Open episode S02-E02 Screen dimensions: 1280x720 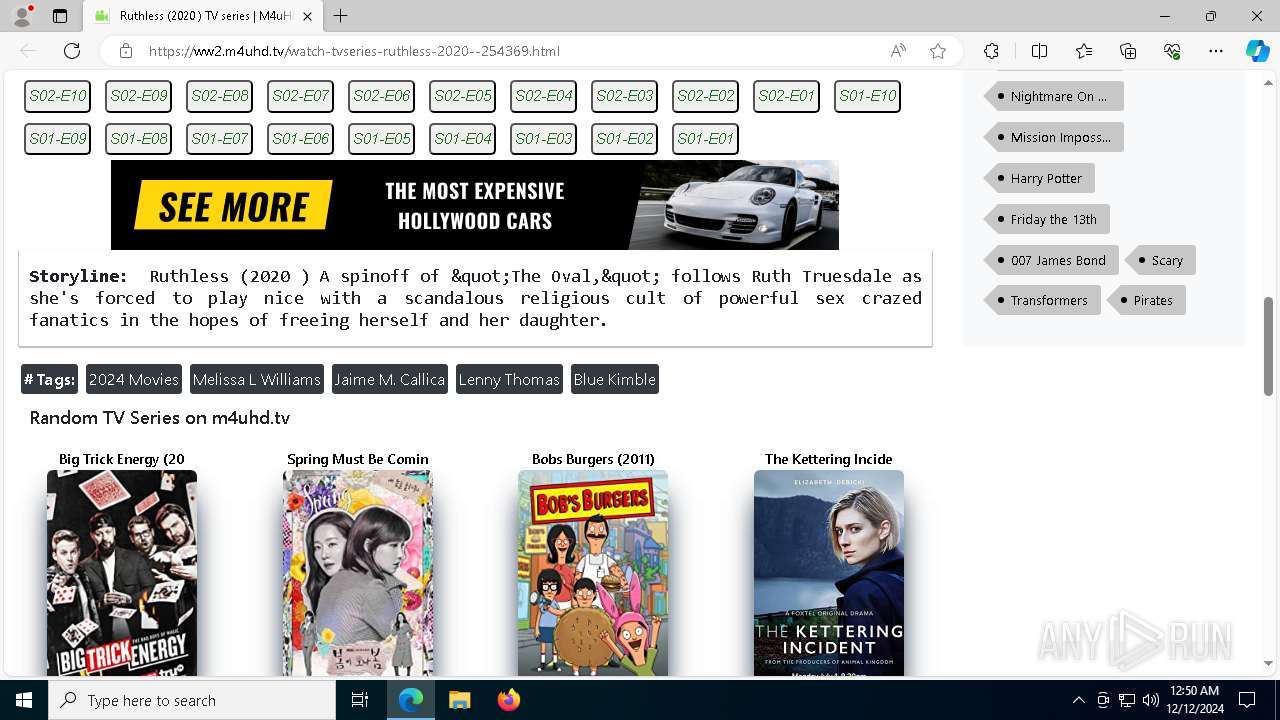pos(705,96)
